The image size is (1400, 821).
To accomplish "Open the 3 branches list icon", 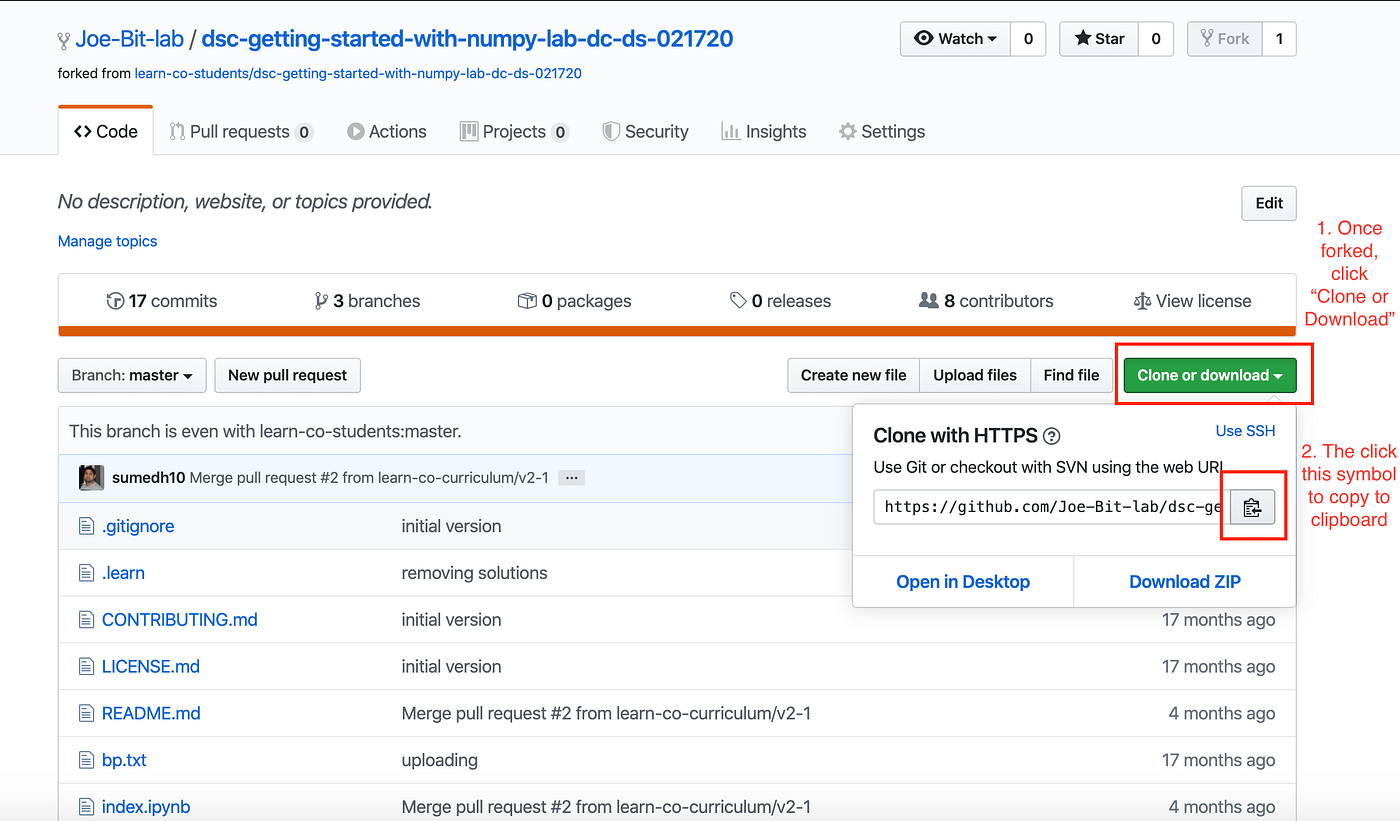I will (321, 300).
